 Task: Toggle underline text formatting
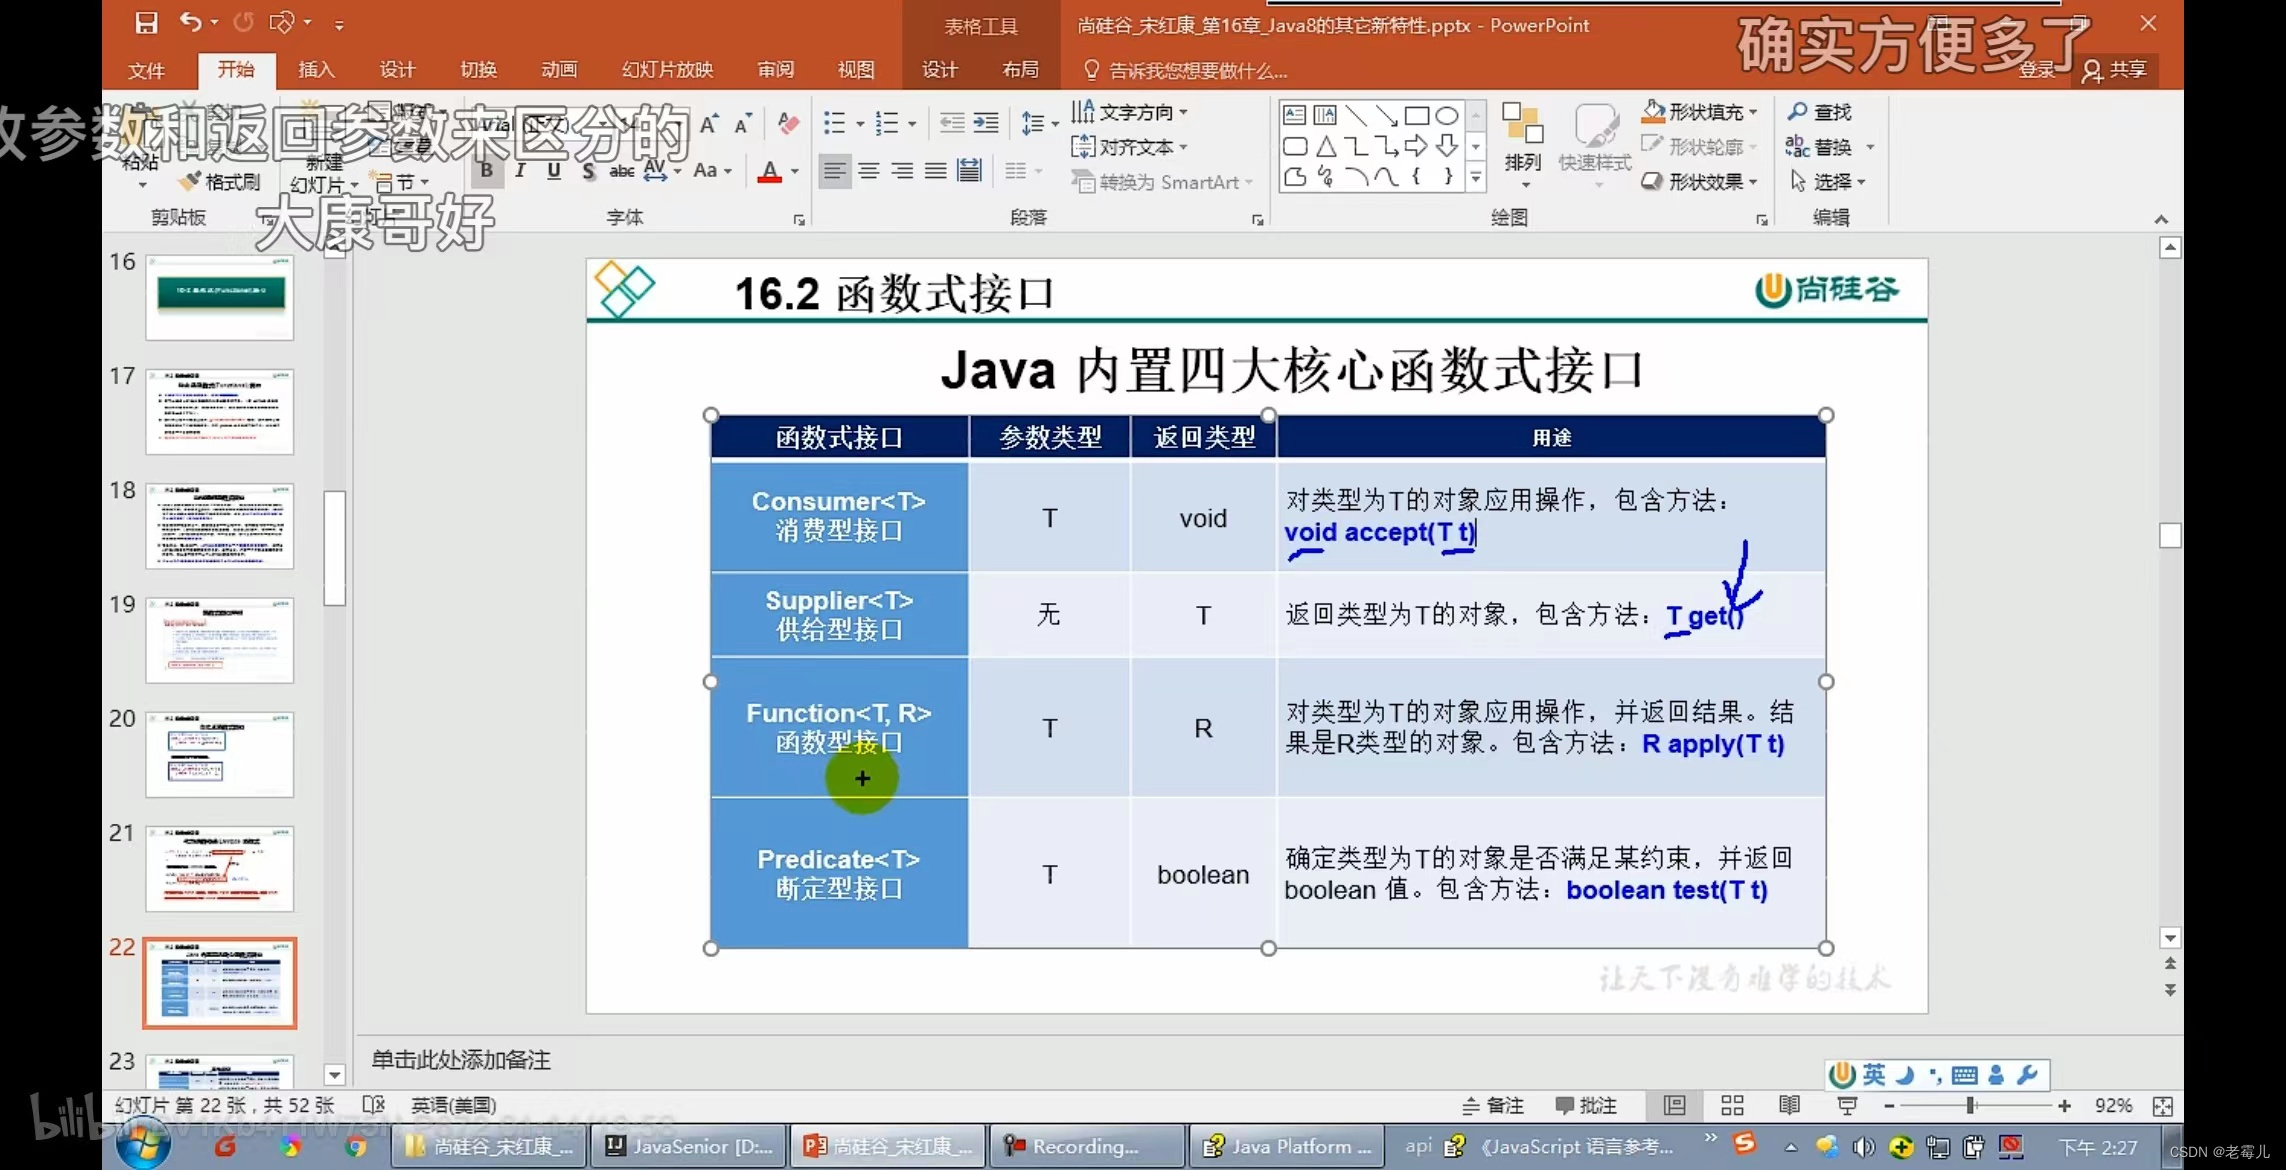tap(554, 171)
